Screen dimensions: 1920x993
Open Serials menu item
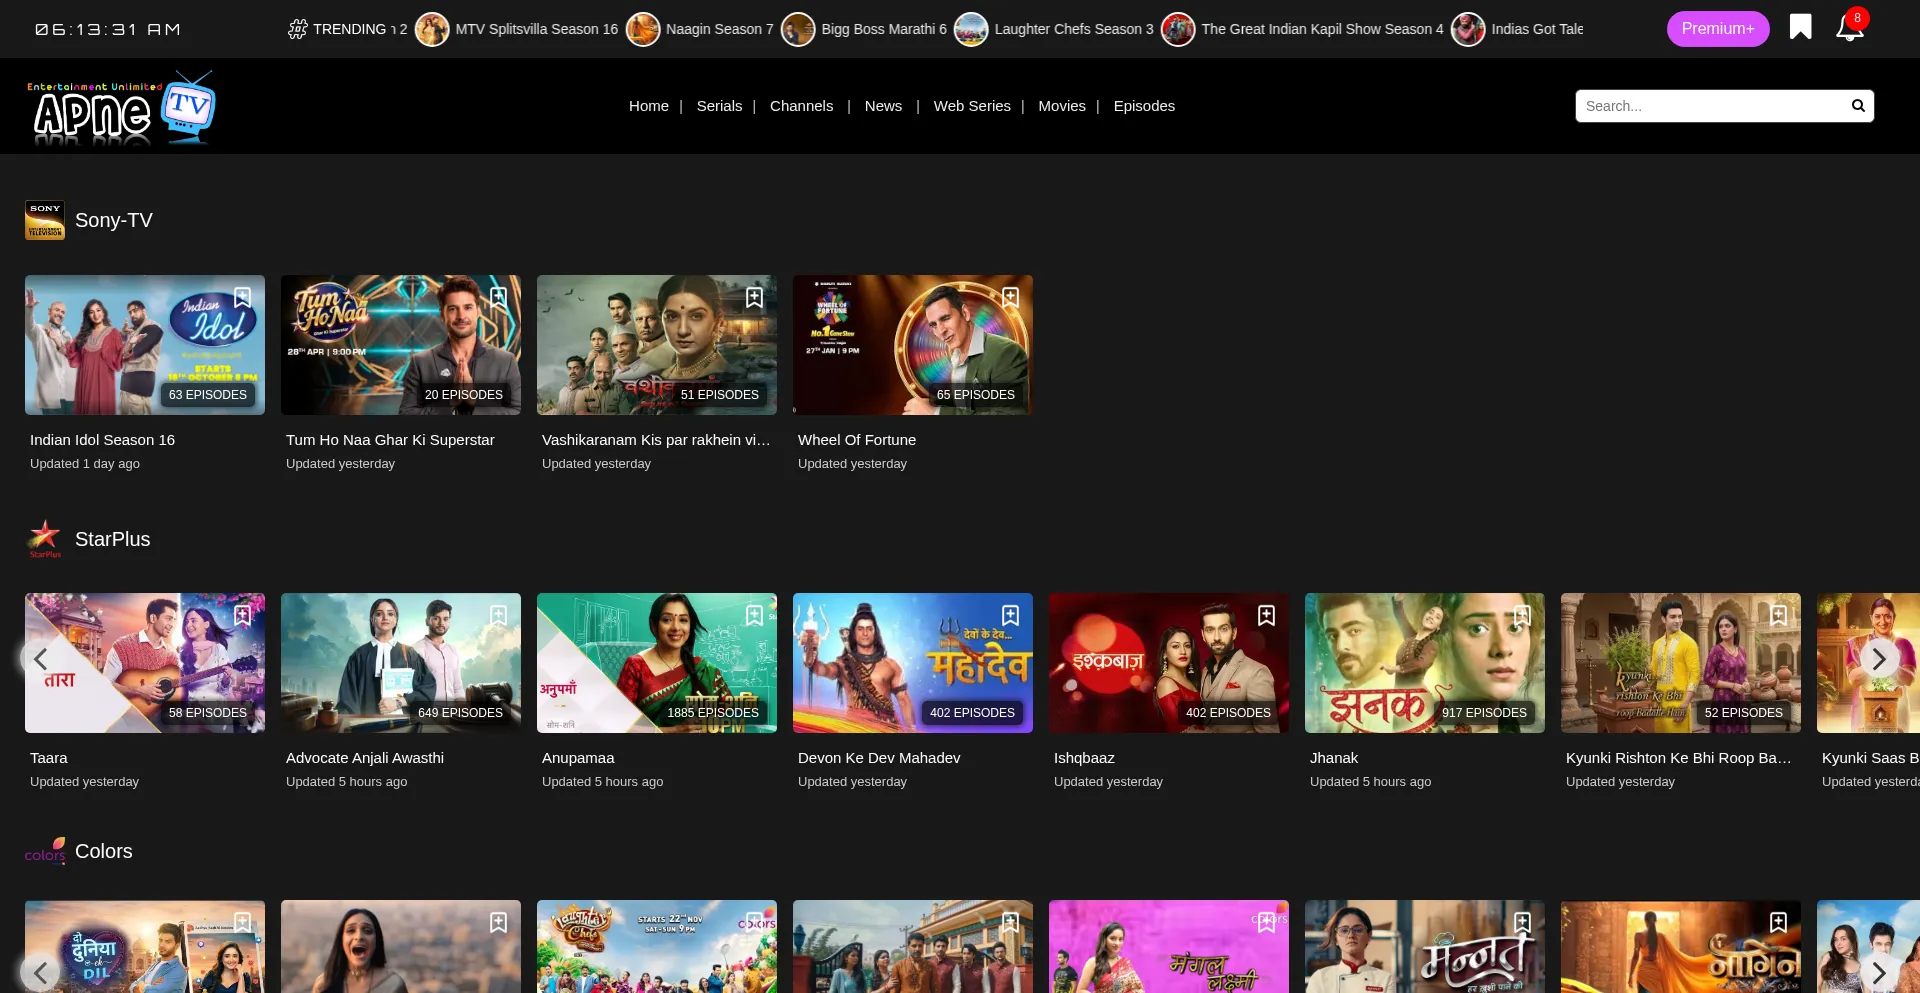pos(719,106)
